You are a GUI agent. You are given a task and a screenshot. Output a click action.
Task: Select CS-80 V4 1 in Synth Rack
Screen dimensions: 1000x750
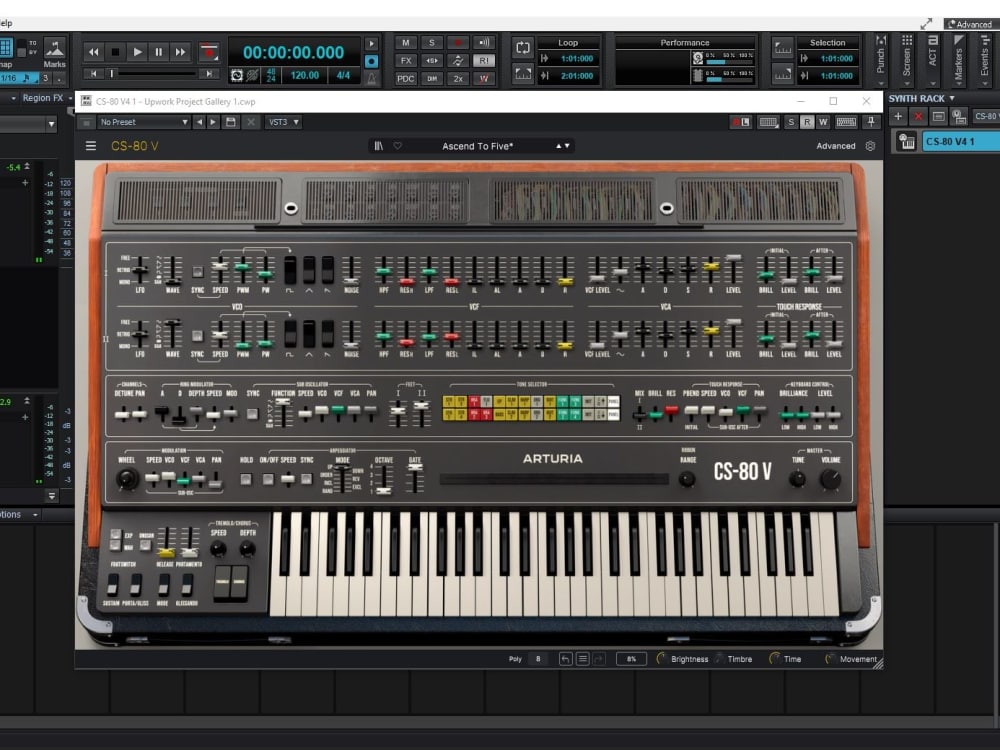[960, 142]
